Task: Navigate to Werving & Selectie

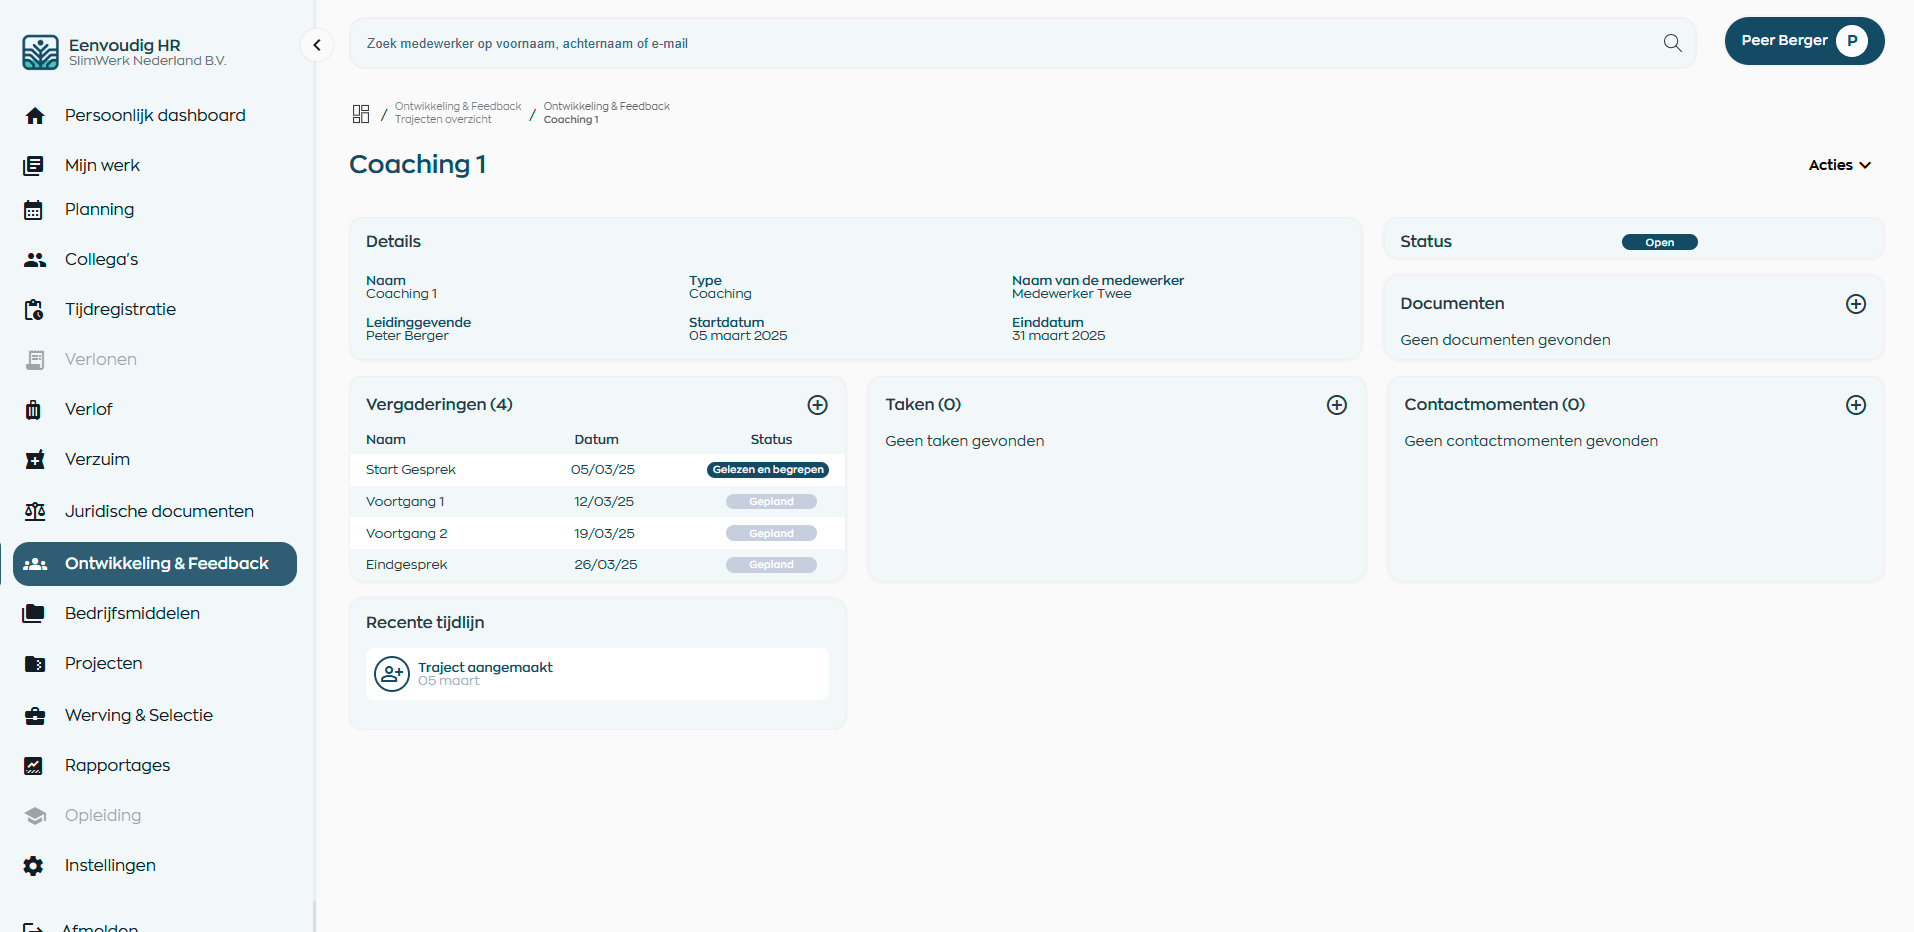Action: pyautogui.click(x=138, y=715)
